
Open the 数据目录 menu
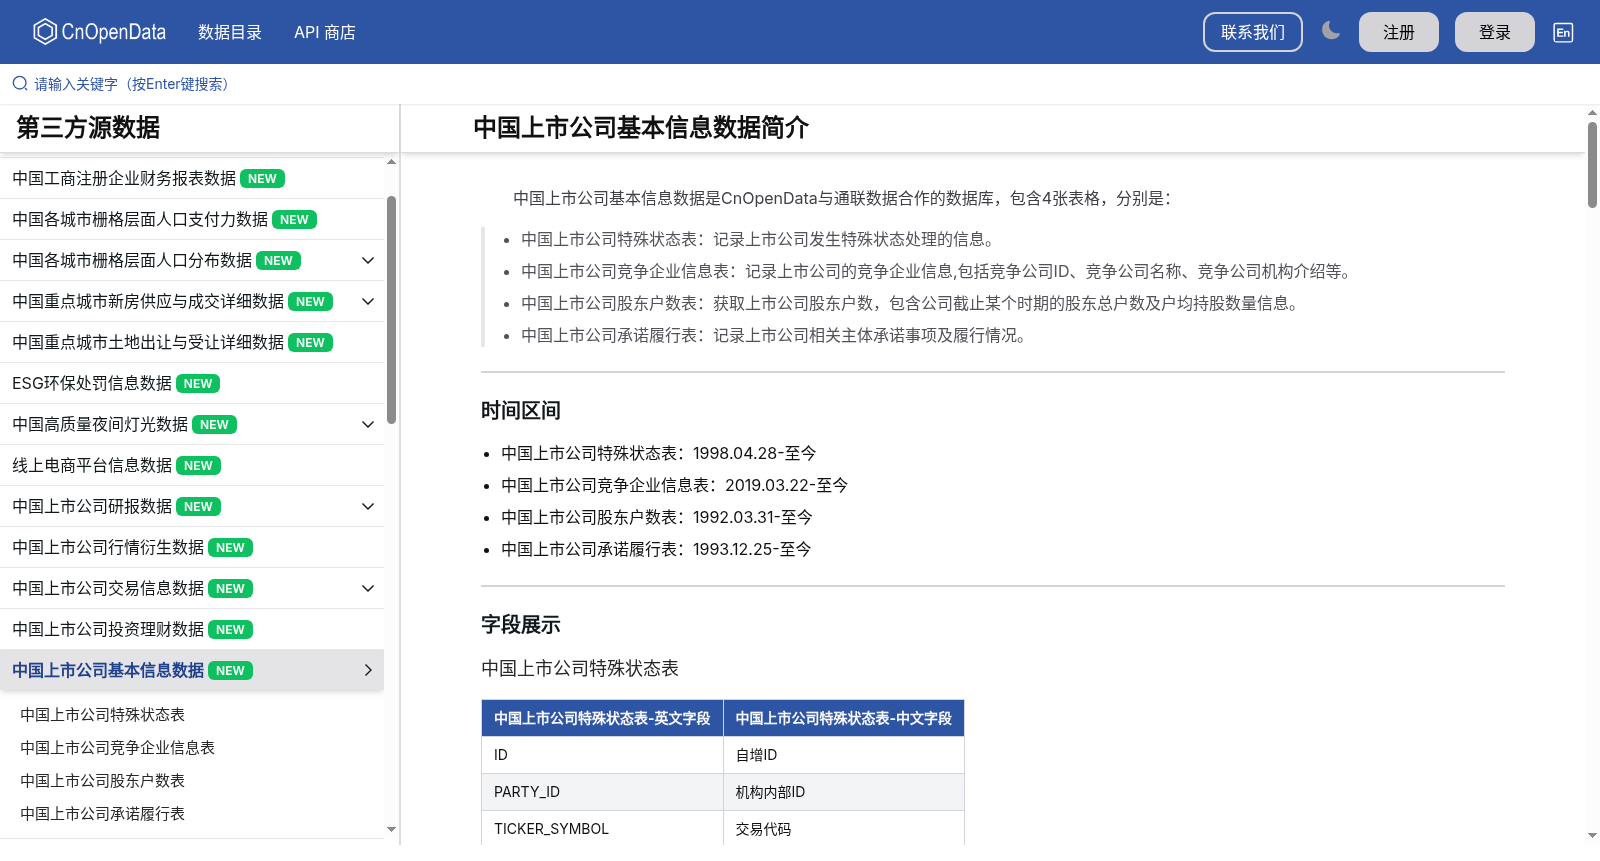click(230, 32)
